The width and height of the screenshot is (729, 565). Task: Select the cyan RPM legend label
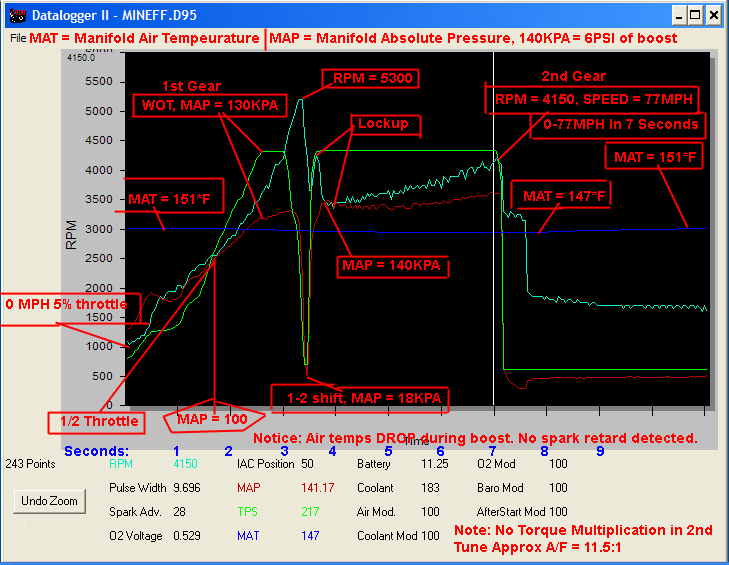pos(121,464)
